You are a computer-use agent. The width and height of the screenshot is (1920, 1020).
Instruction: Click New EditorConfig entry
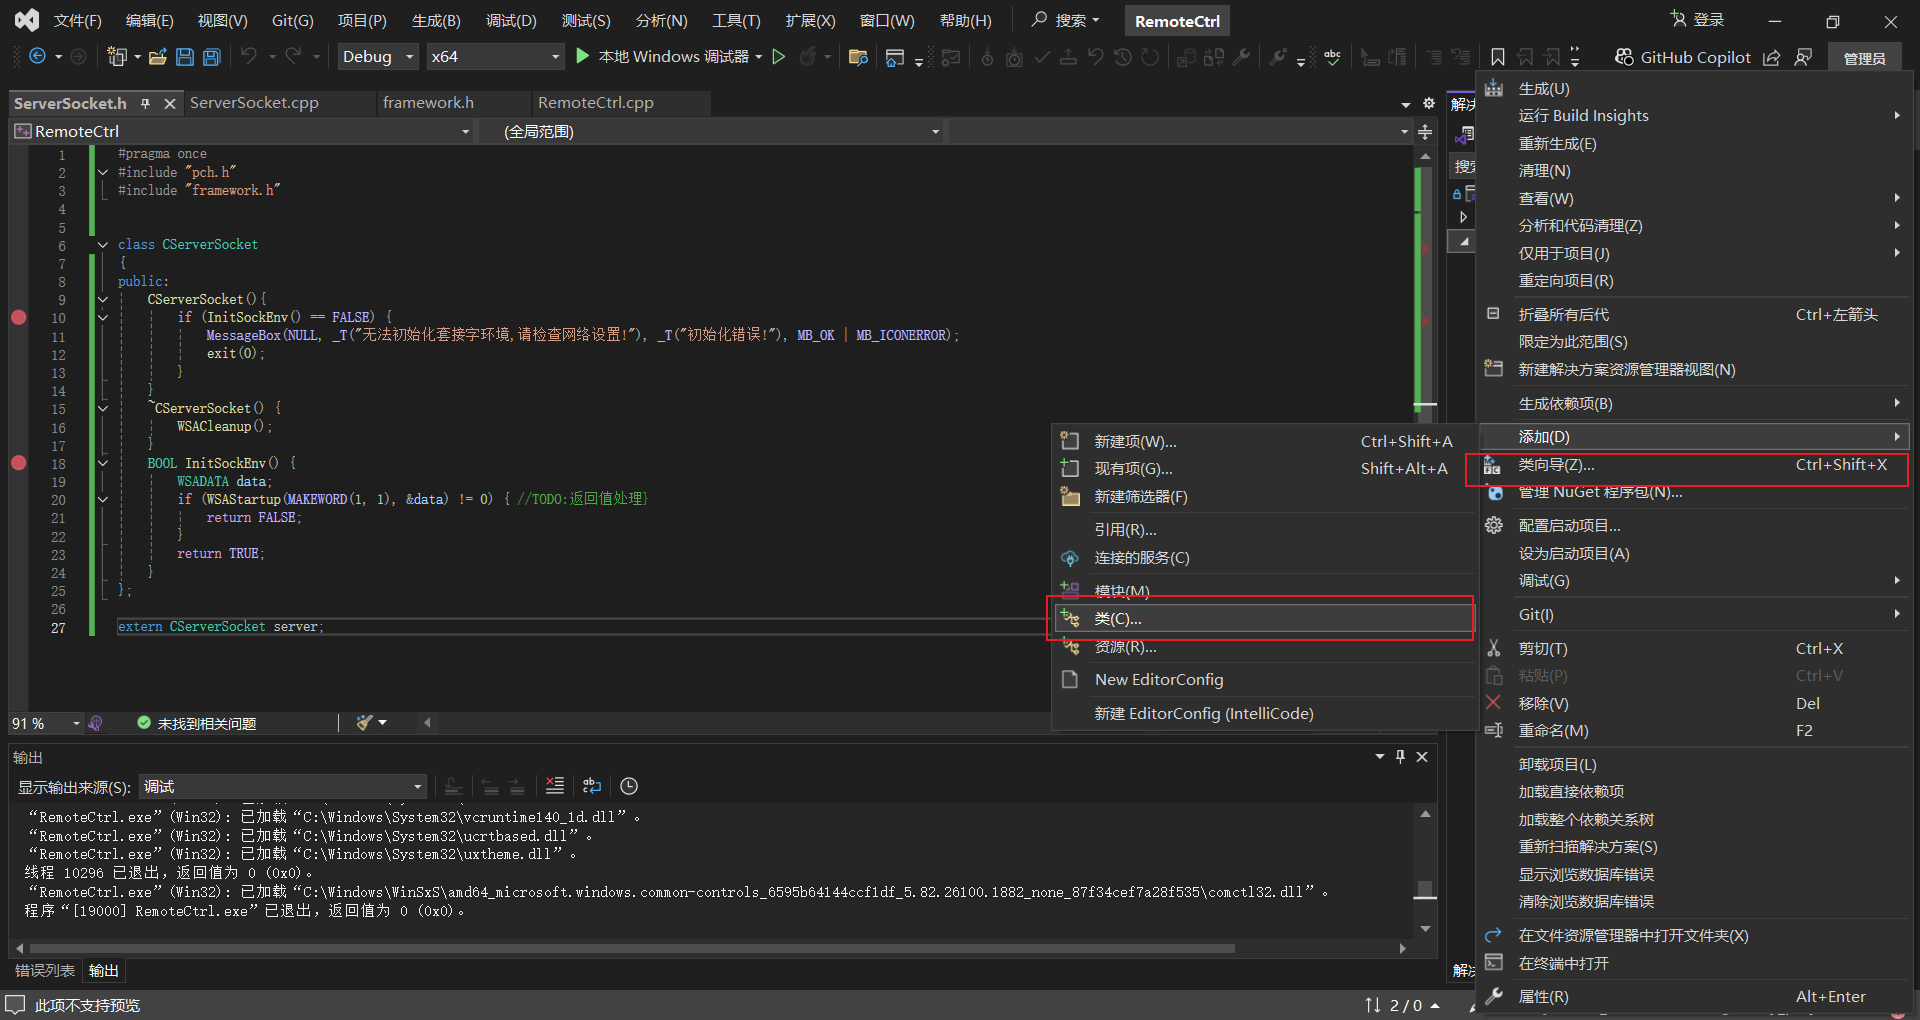point(1264,679)
